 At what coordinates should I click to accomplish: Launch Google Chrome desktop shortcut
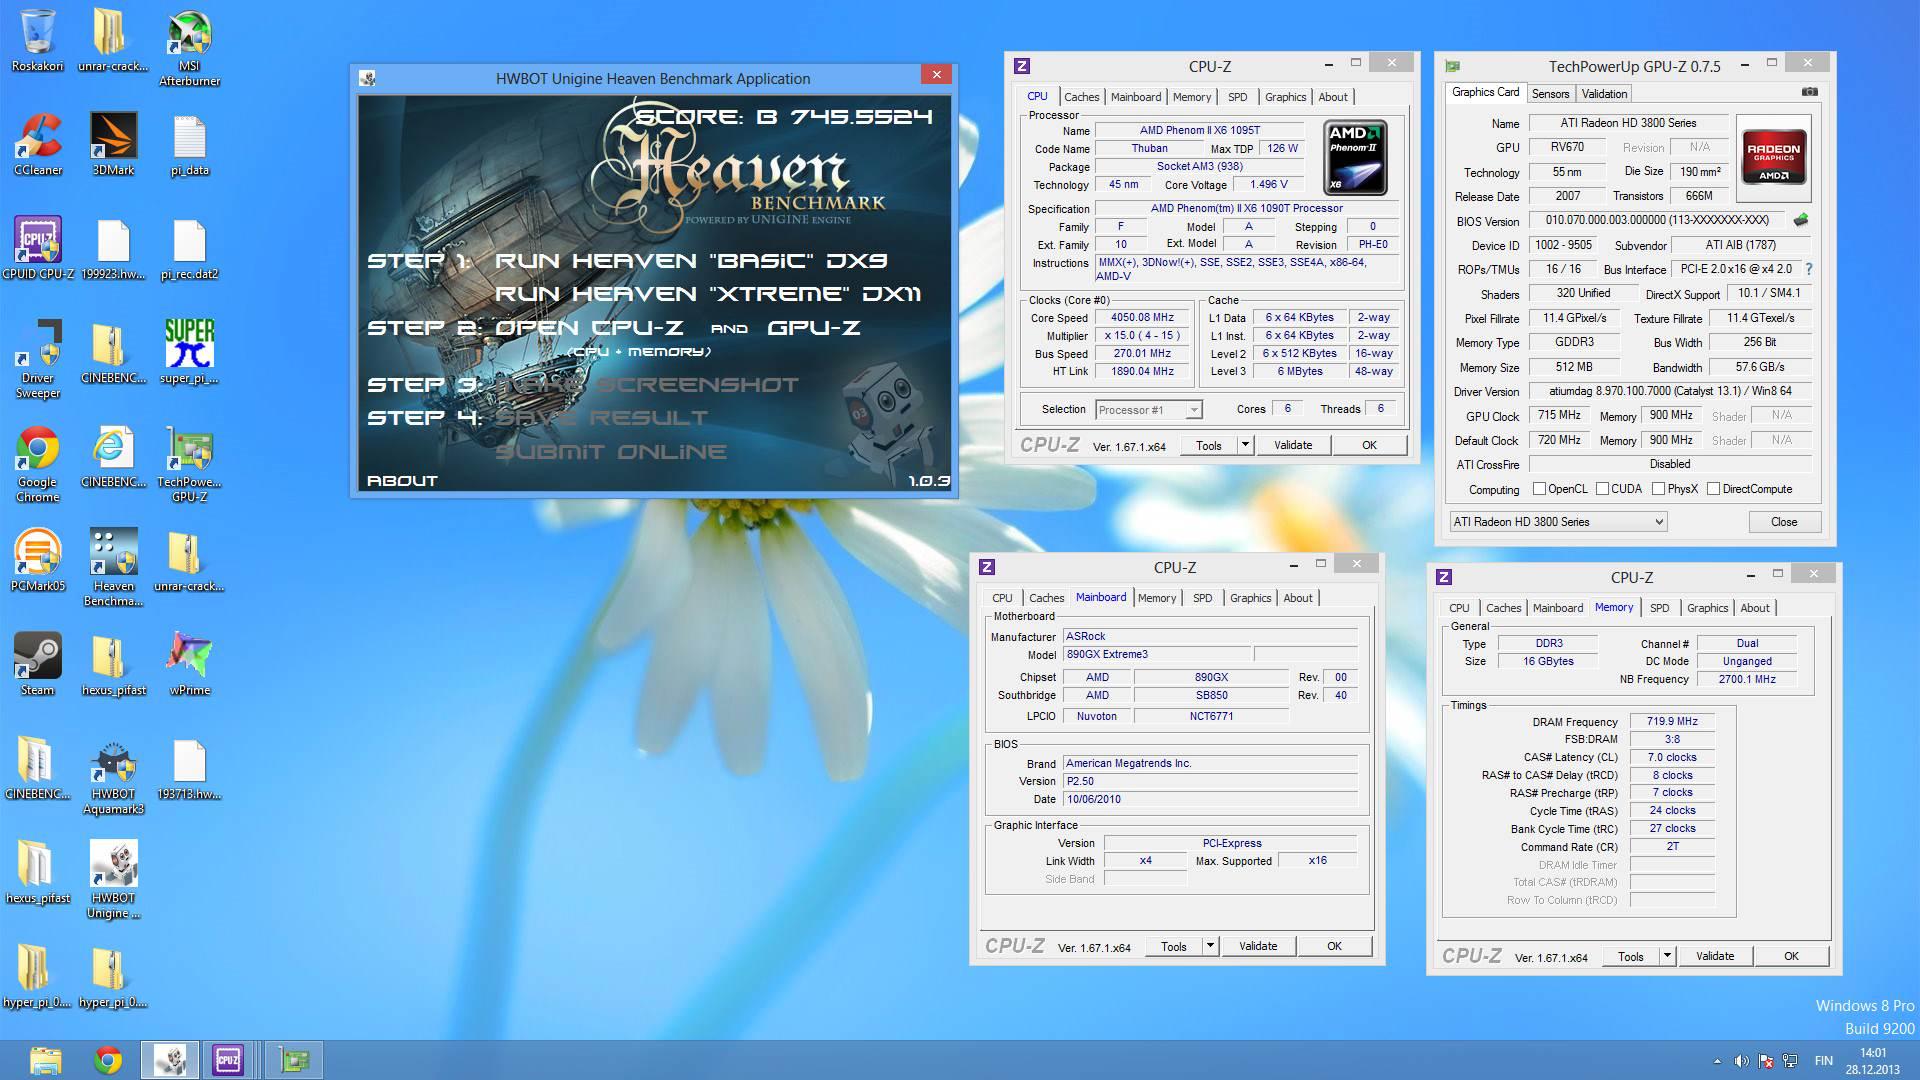pos(38,464)
